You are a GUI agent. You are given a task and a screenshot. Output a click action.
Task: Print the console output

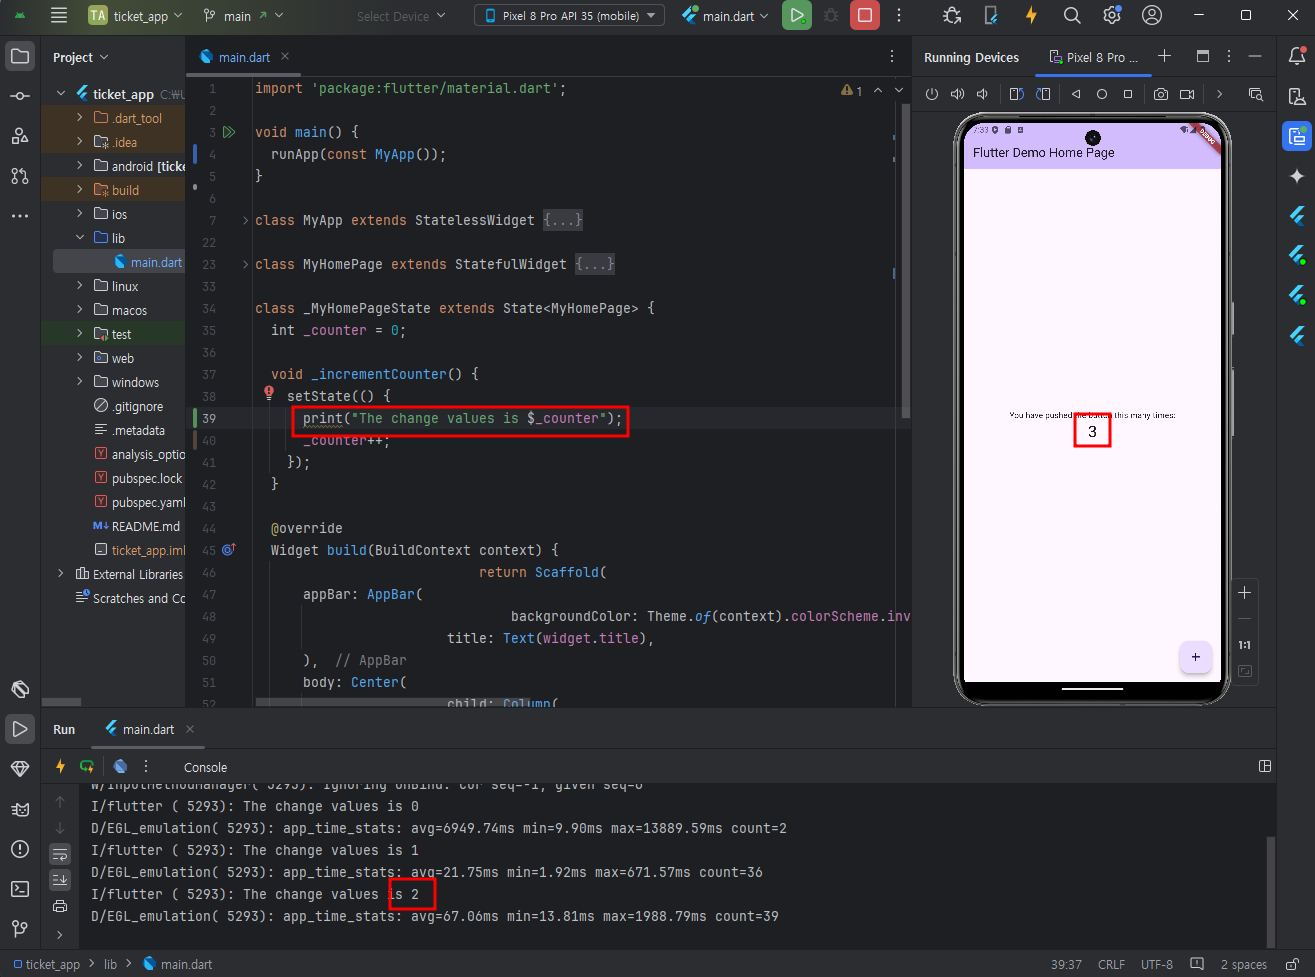tap(60, 906)
